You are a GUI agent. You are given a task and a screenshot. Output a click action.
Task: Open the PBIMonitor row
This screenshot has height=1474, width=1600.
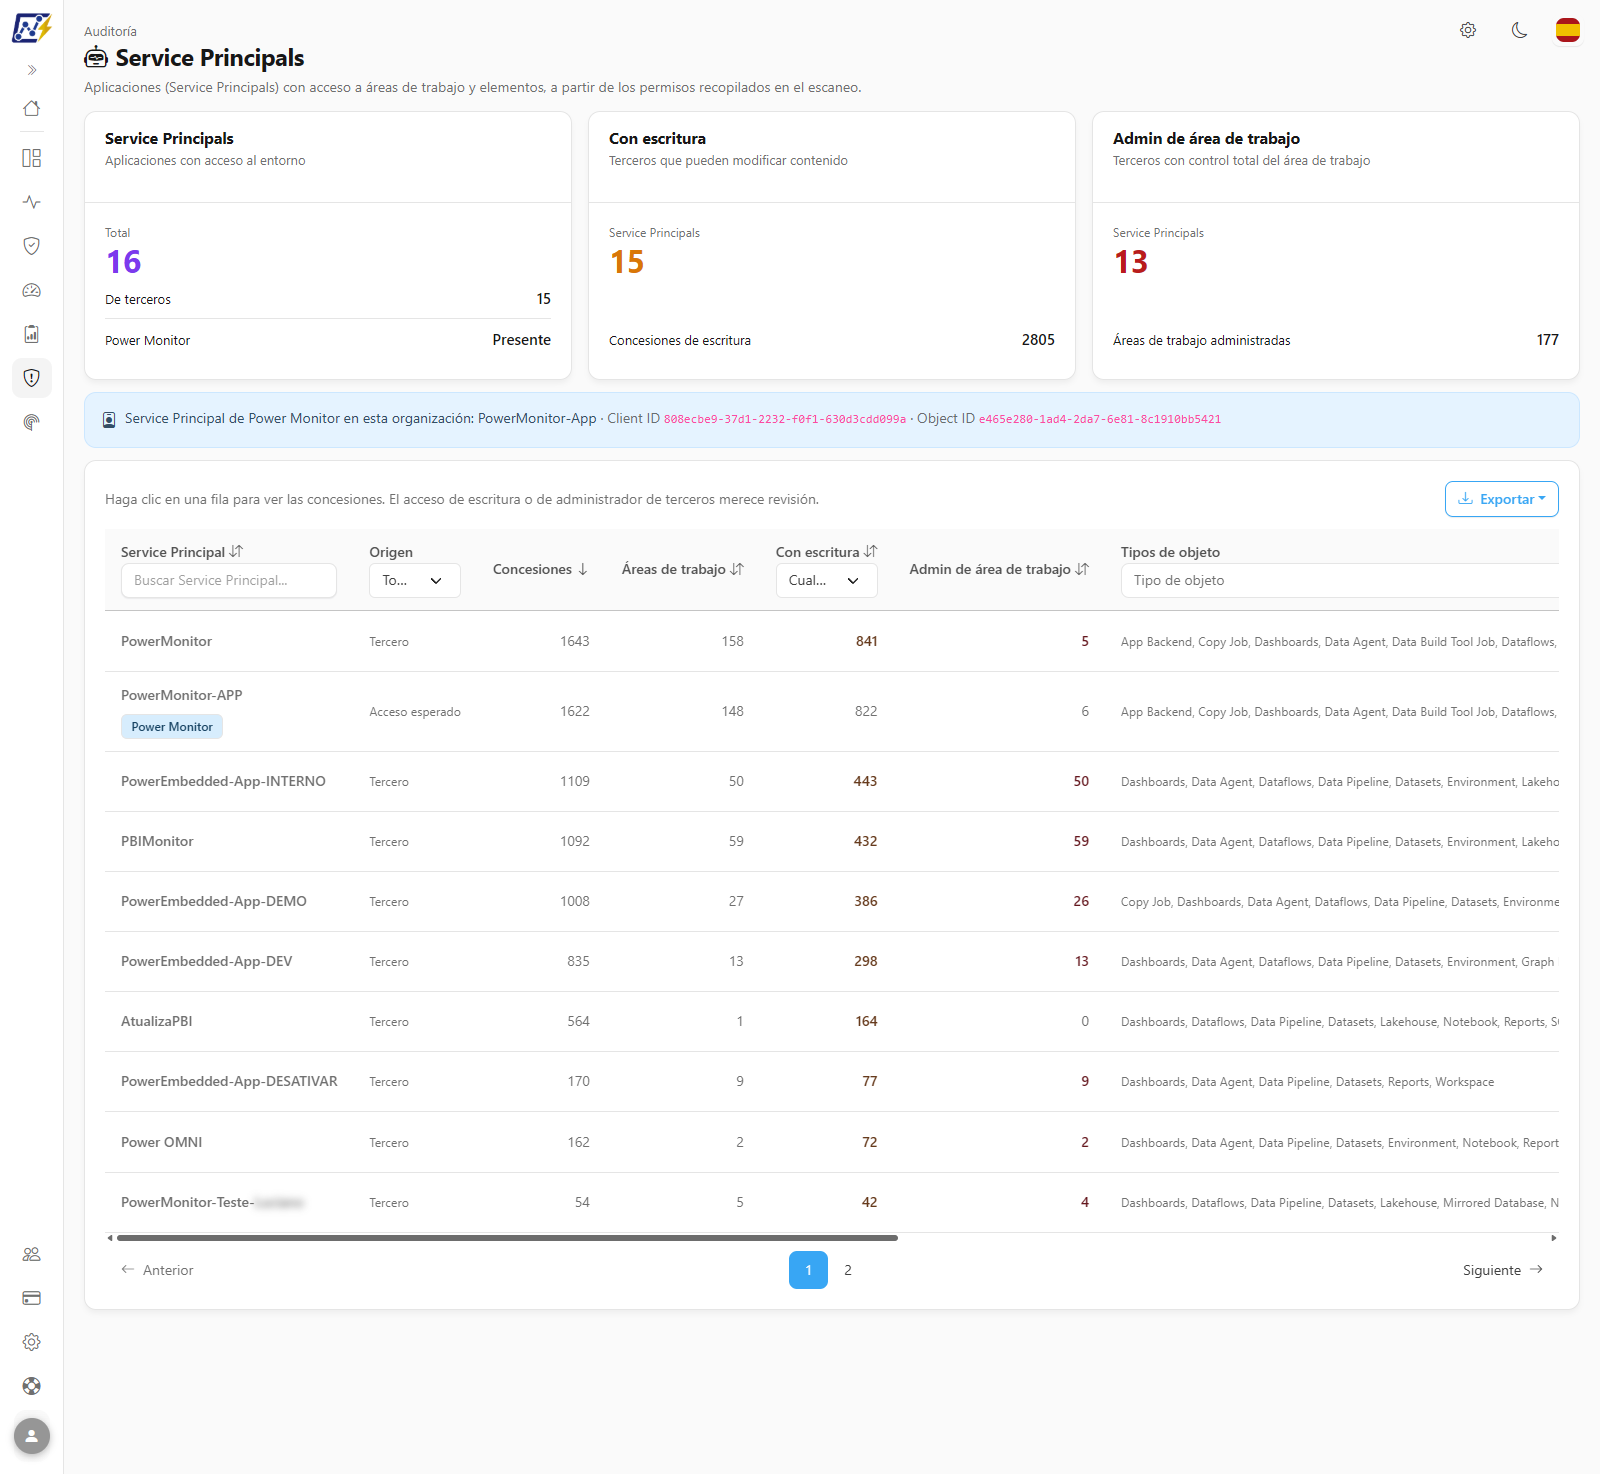coord(832,841)
